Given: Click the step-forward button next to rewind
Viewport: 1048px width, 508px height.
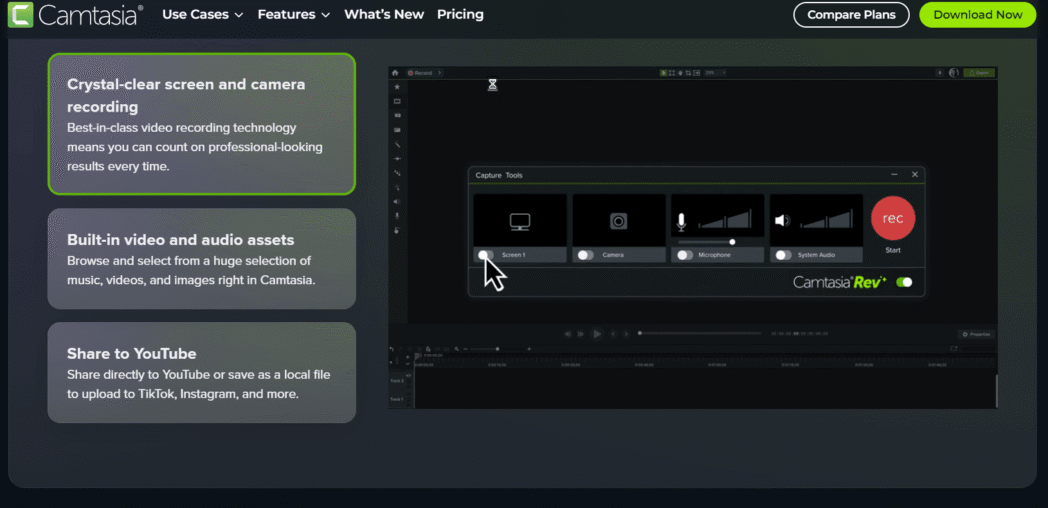Looking at the screenshot, I should click(x=581, y=334).
